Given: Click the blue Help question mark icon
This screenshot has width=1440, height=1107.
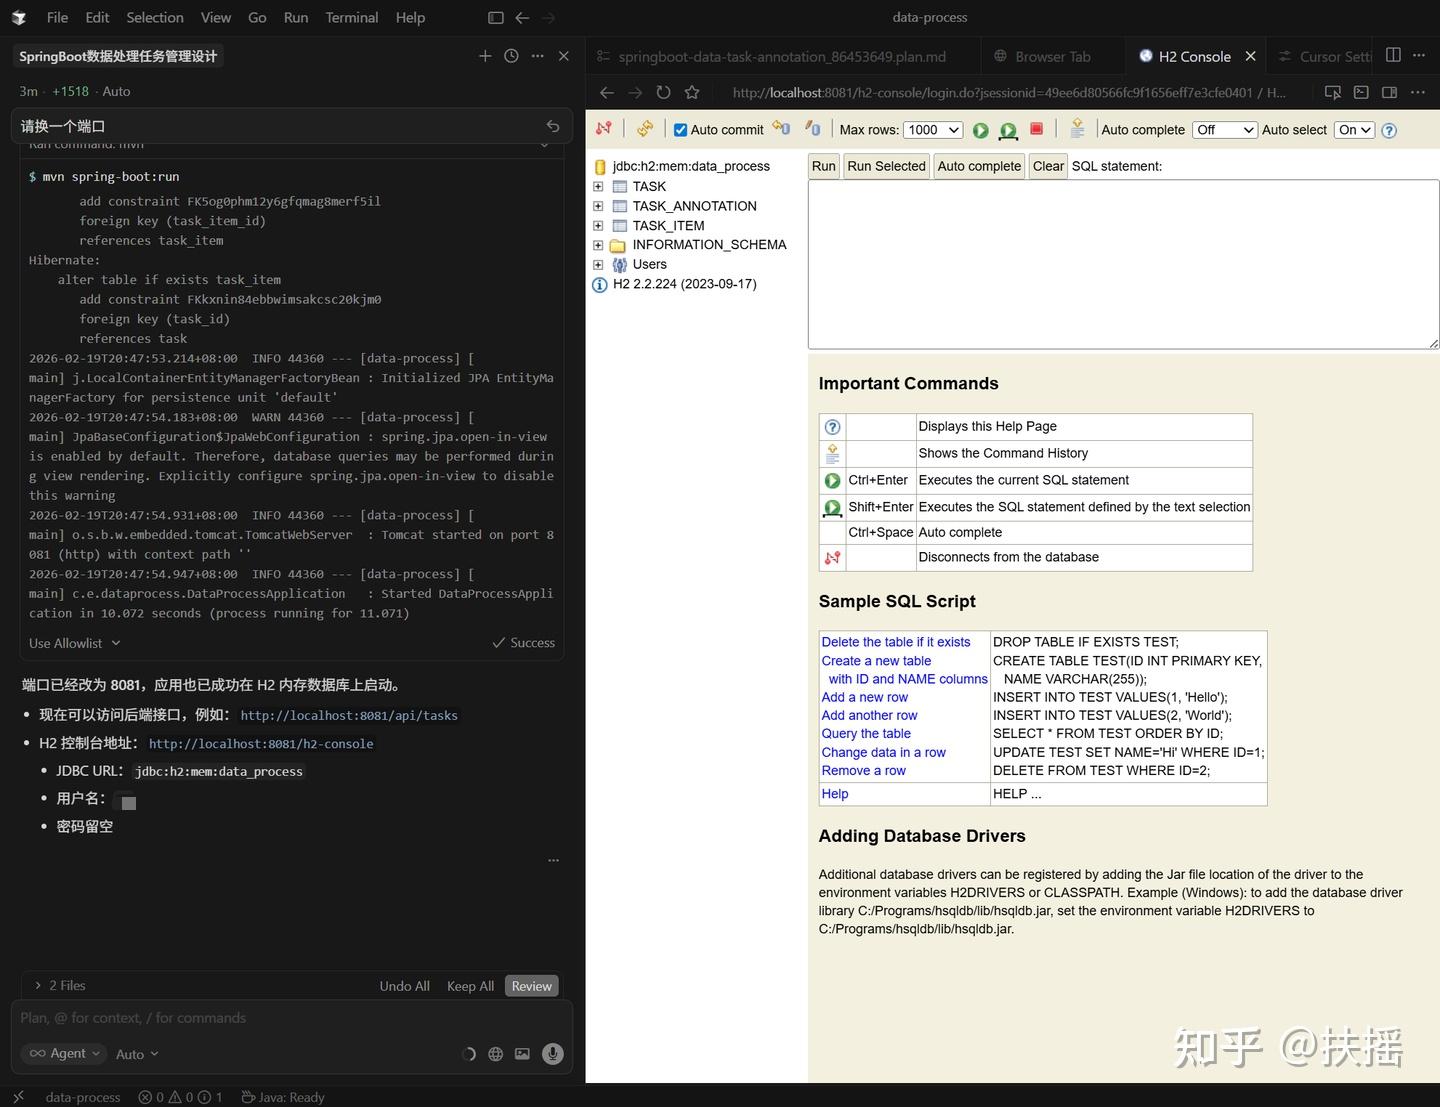Looking at the screenshot, I should pyautogui.click(x=1389, y=130).
